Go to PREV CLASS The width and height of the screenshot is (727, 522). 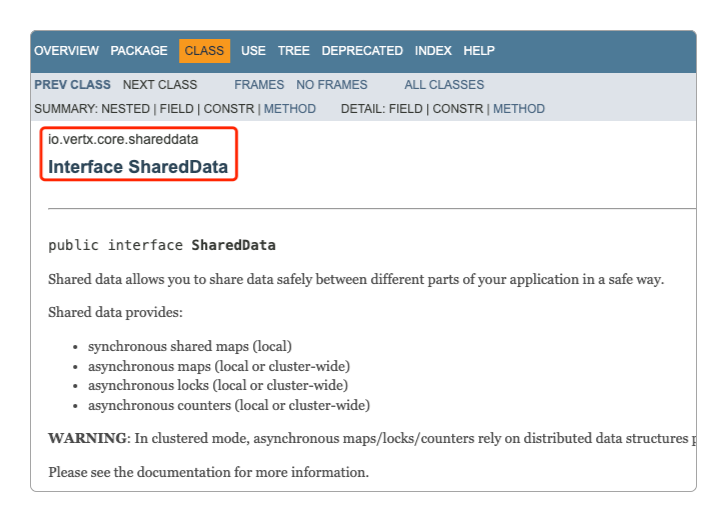72,85
